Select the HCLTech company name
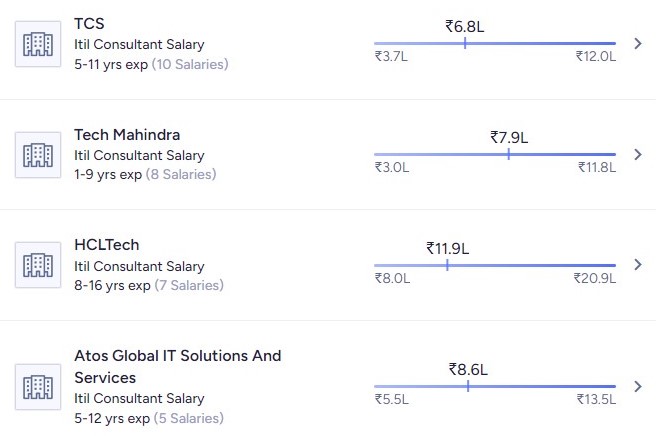The width and height of the screenshot is (656, 436). coord(106,245)
